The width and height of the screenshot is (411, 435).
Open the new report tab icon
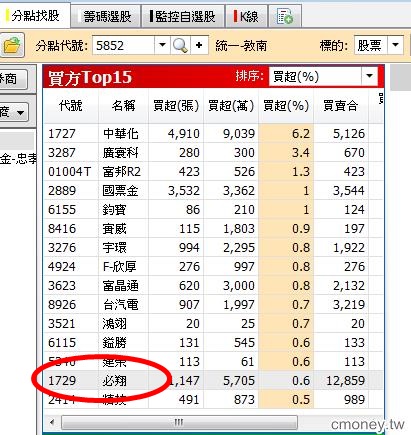[285, 17]
